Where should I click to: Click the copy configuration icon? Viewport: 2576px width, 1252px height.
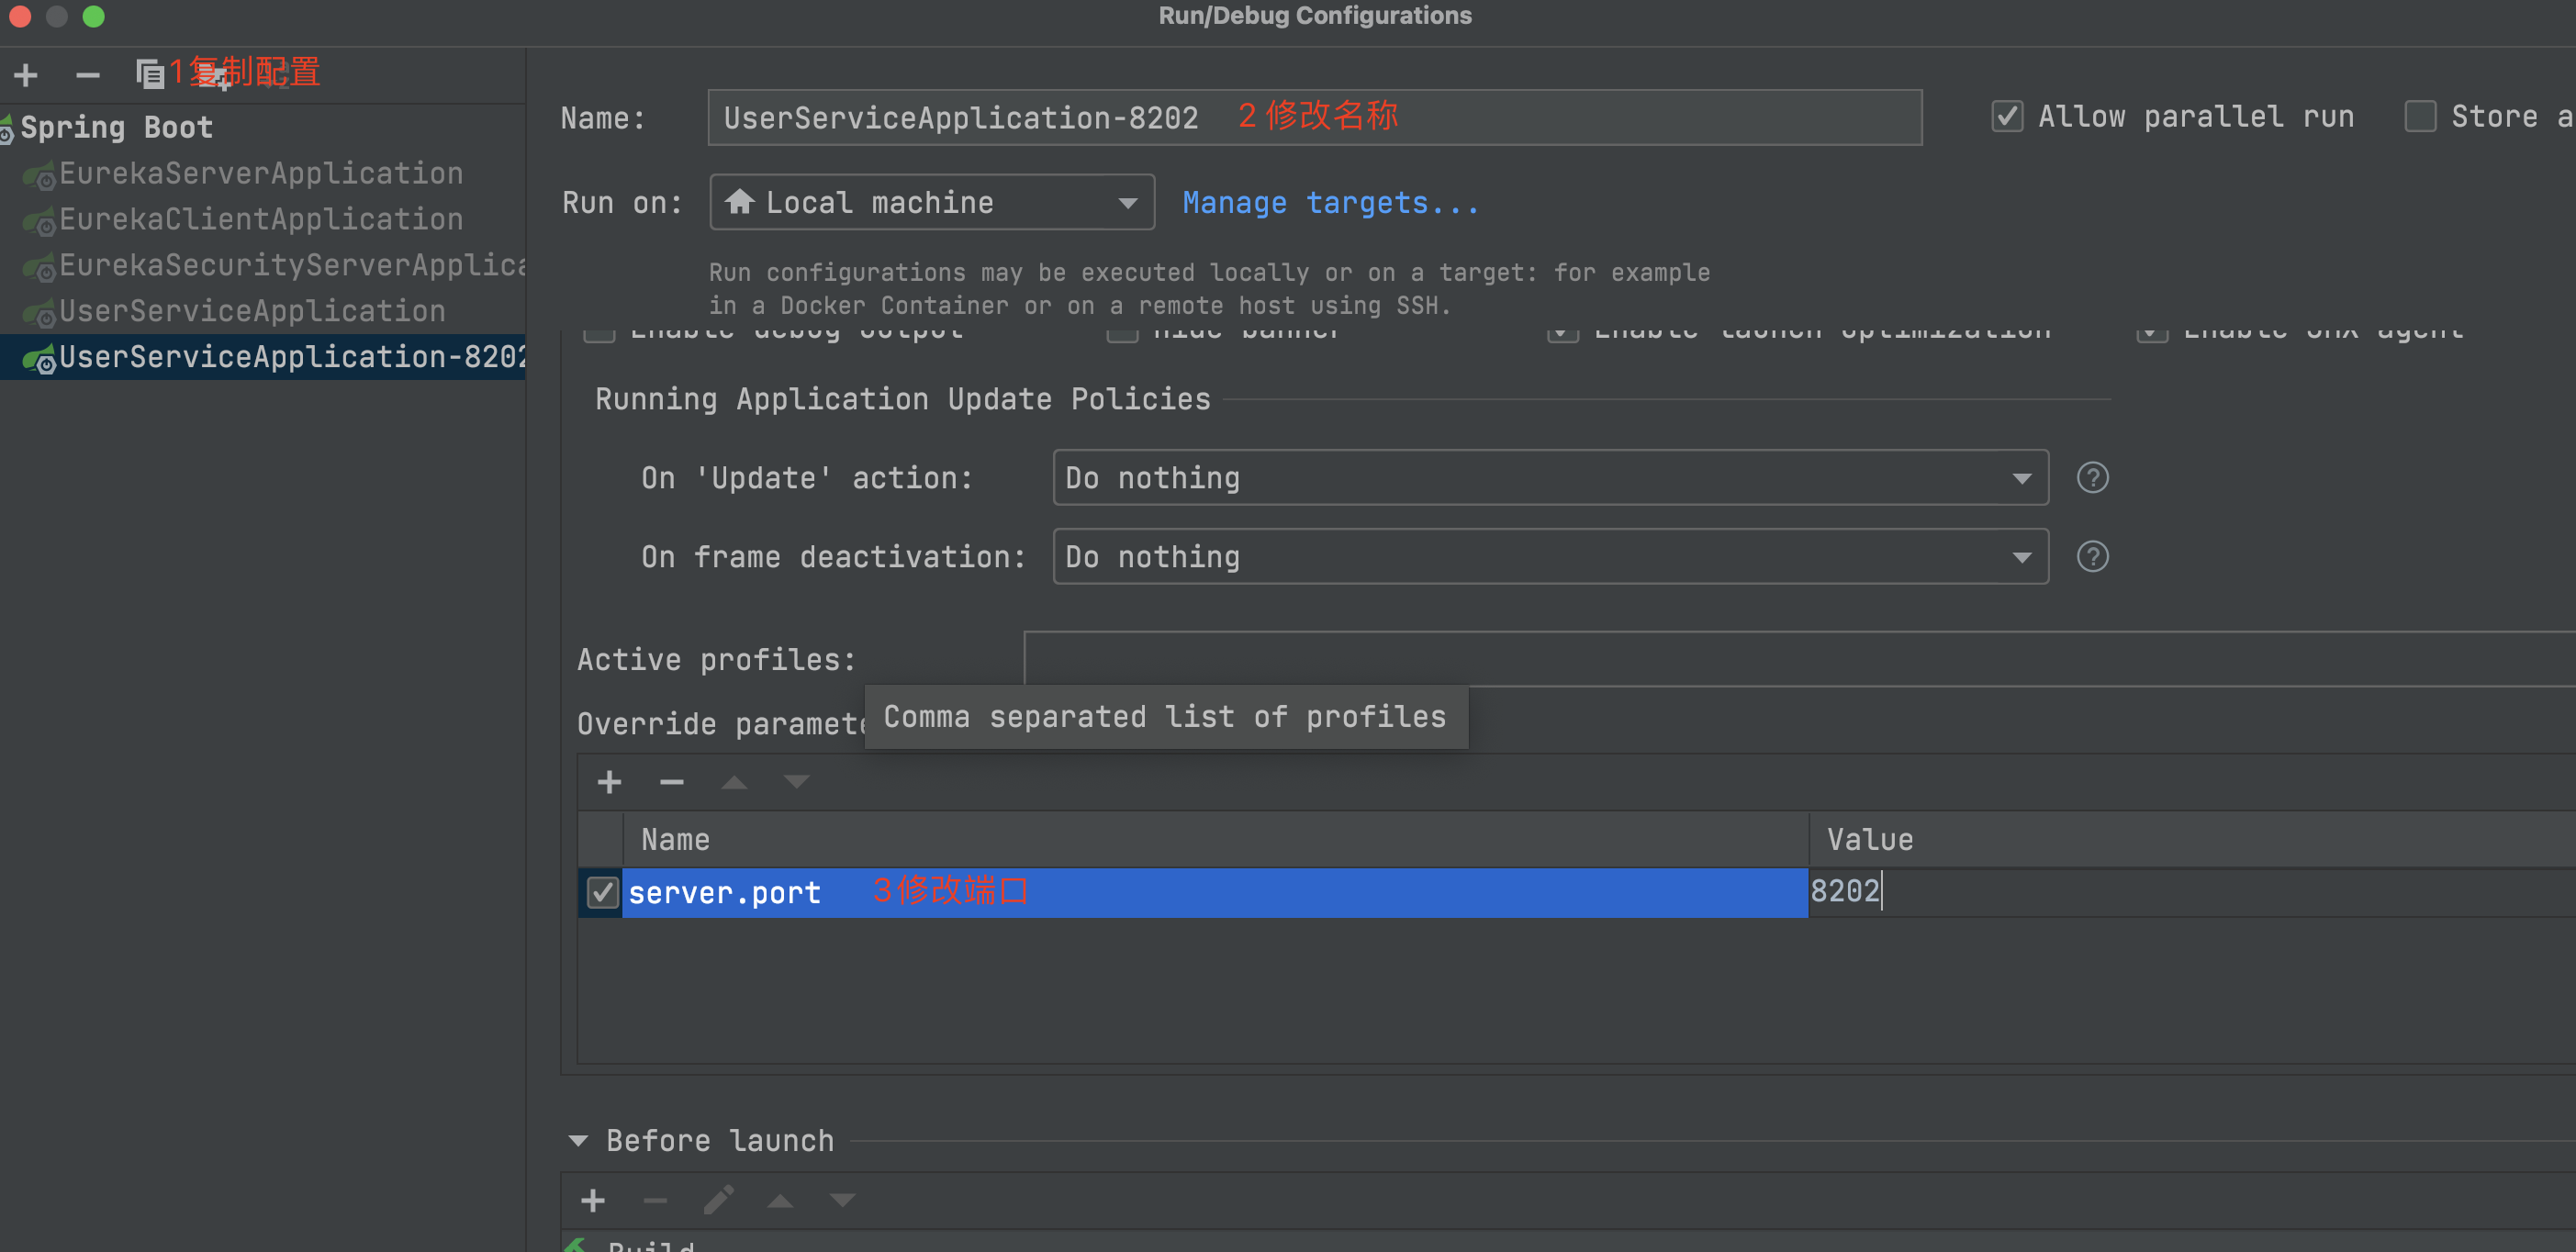click(150, 74)
